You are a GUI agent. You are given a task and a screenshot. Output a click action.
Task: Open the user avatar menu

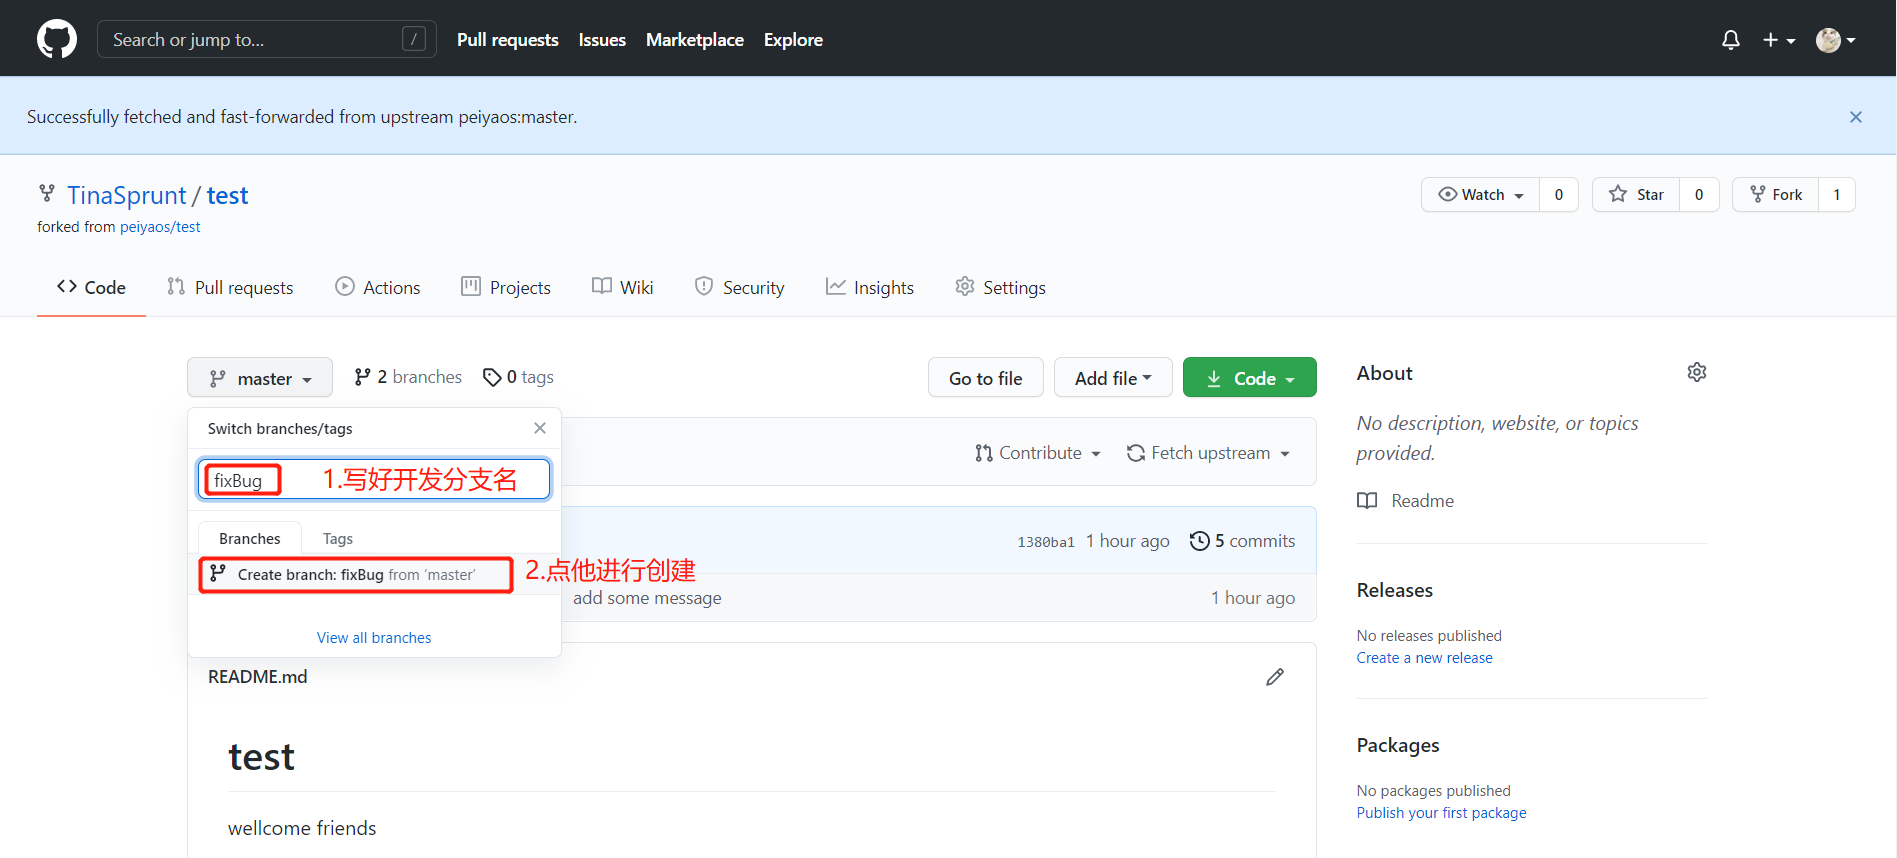coord(1836,40)
